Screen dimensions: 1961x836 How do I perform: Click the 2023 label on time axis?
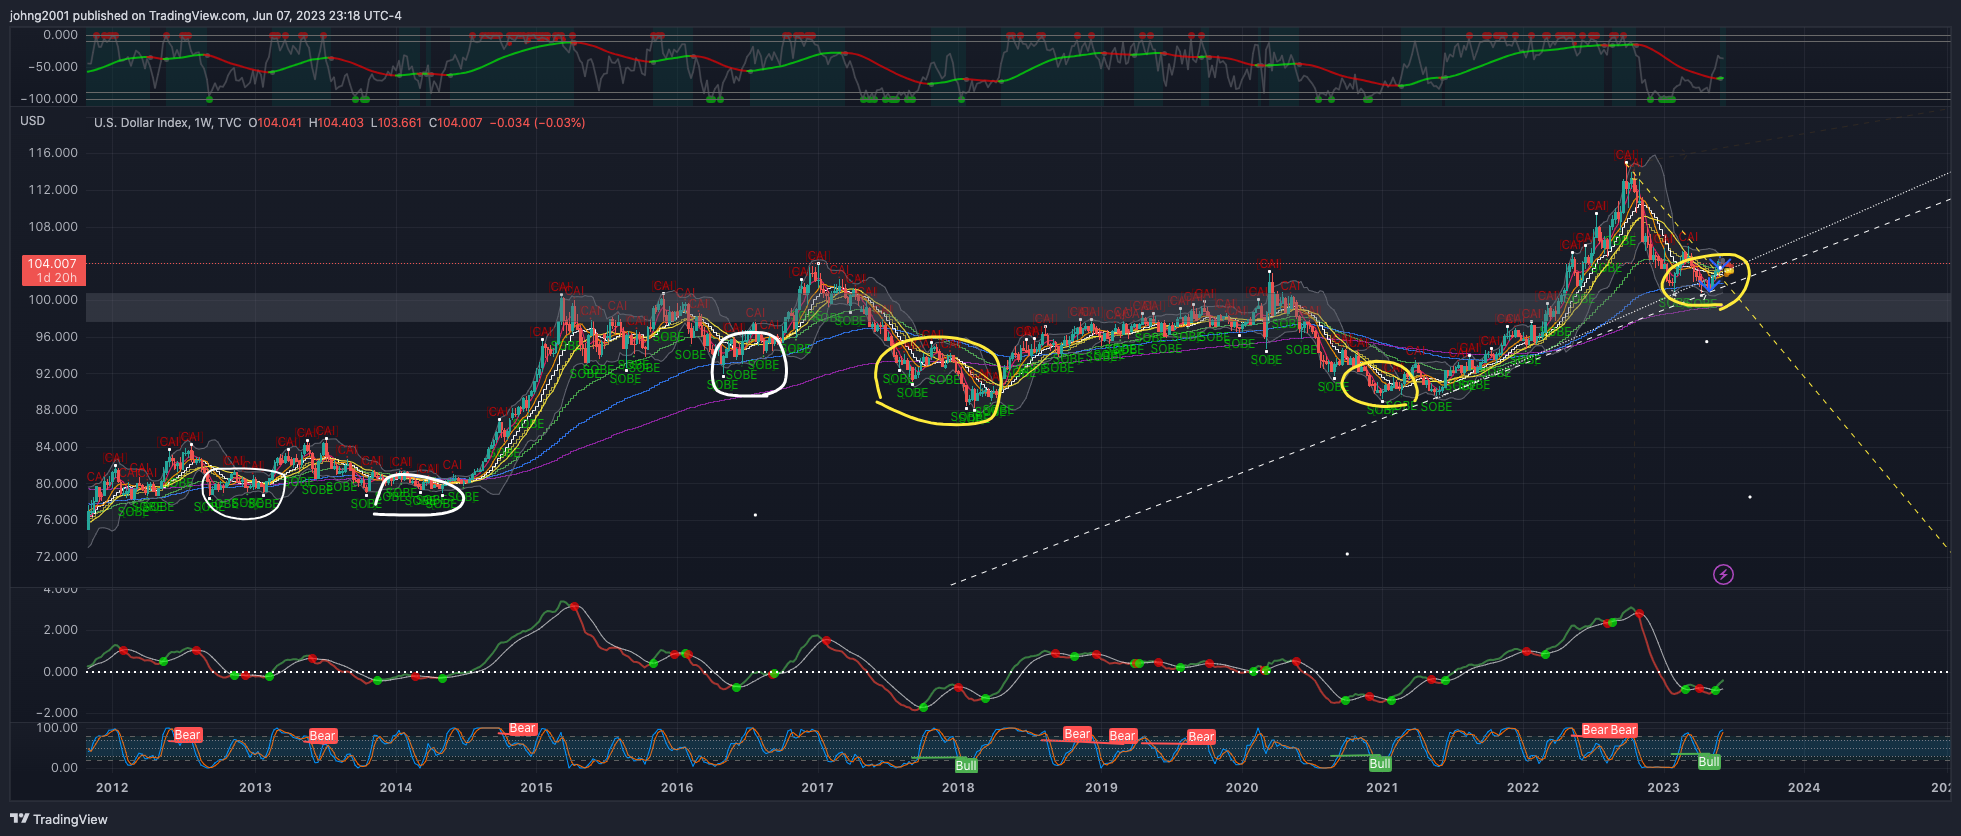point(1664,788)
